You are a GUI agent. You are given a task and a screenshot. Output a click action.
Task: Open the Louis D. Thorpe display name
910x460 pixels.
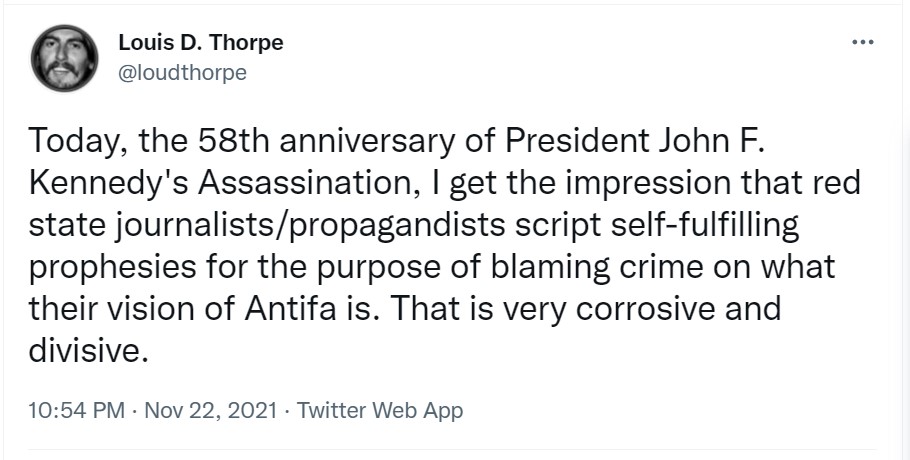[x=200, y=43]
